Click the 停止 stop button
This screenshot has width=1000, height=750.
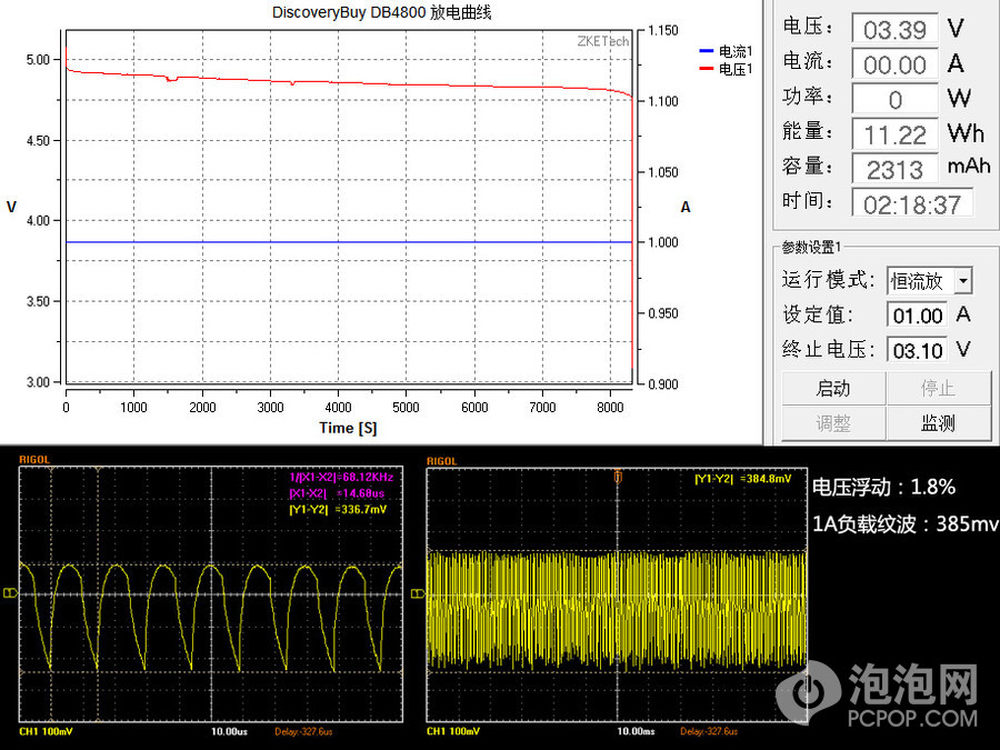coord(939,388)
